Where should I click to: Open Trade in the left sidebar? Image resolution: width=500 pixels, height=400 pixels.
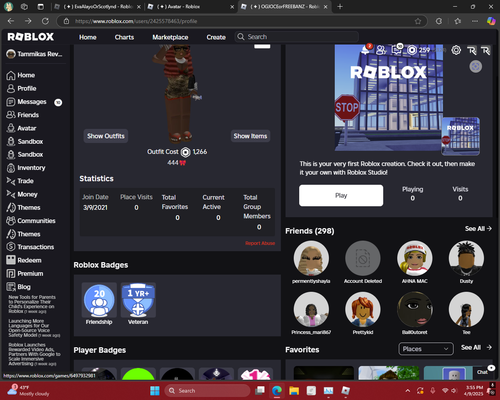(x=20, y=181)
